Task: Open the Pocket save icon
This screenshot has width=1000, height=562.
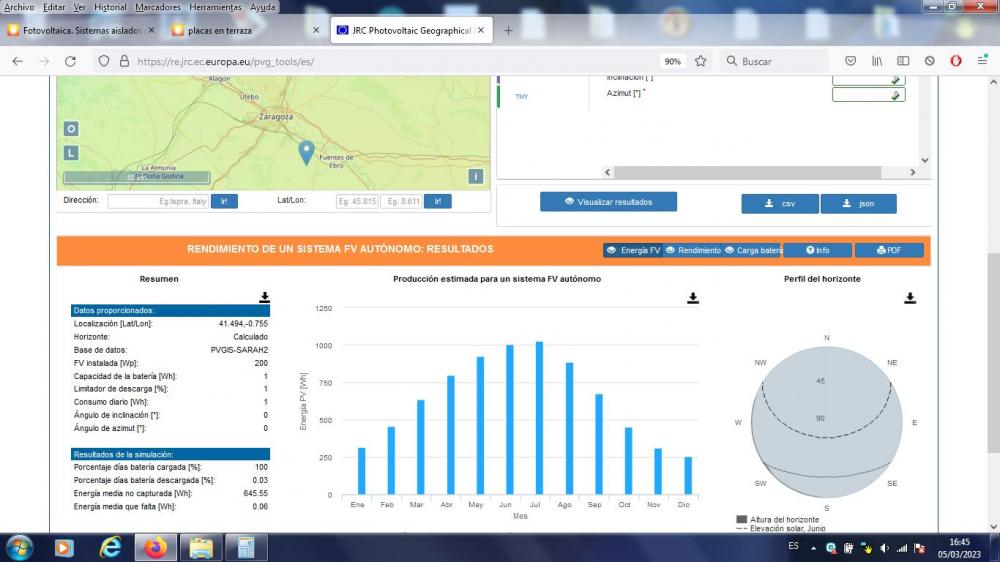Action: pyautogui.click(x=850, y=61)
